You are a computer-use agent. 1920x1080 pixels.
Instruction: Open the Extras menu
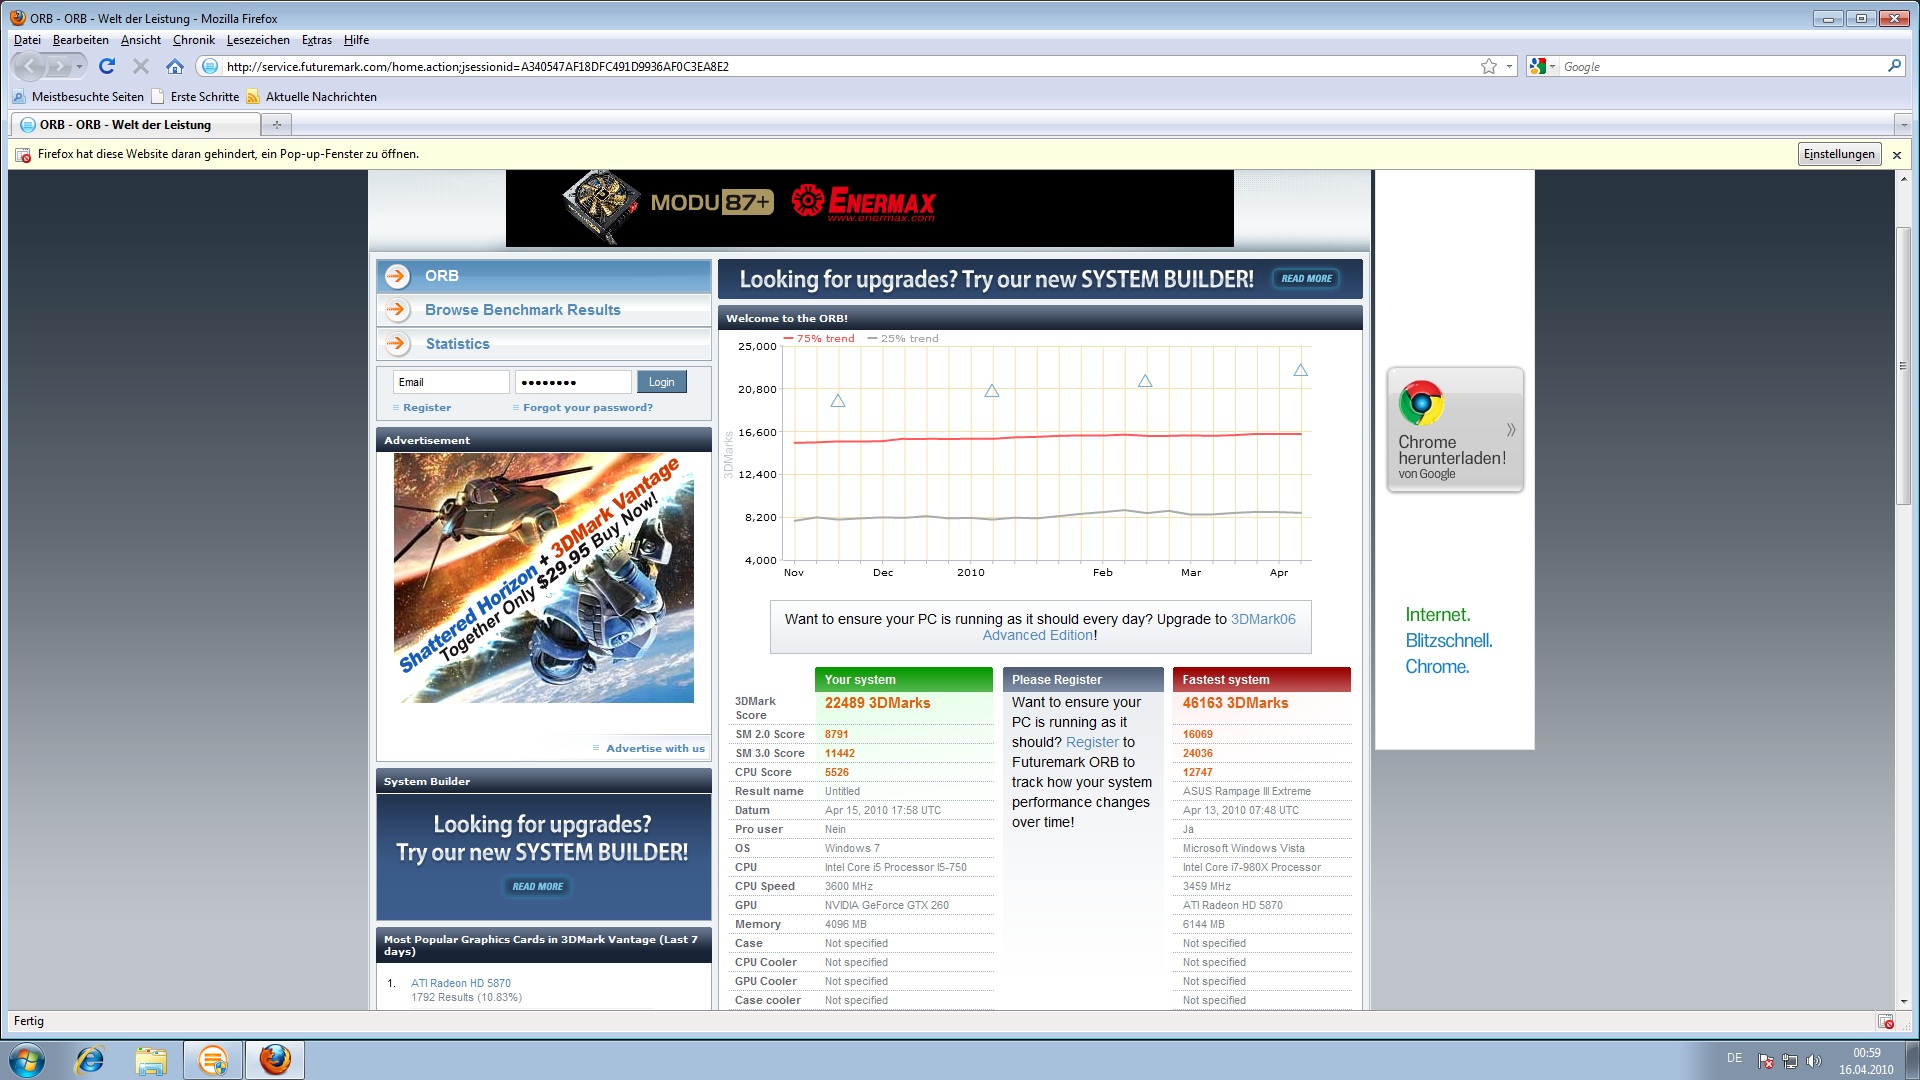316,40
